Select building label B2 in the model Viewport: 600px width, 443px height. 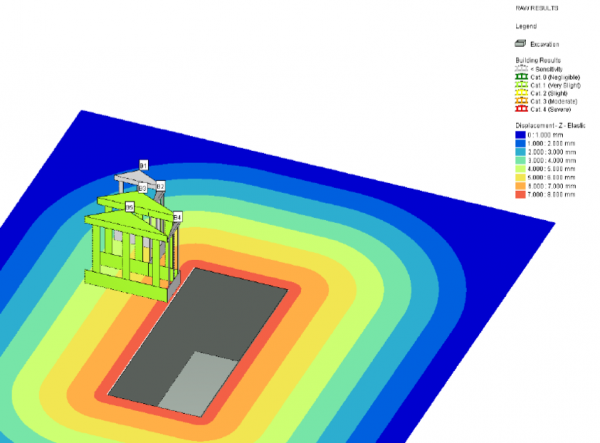coord(160,186)
